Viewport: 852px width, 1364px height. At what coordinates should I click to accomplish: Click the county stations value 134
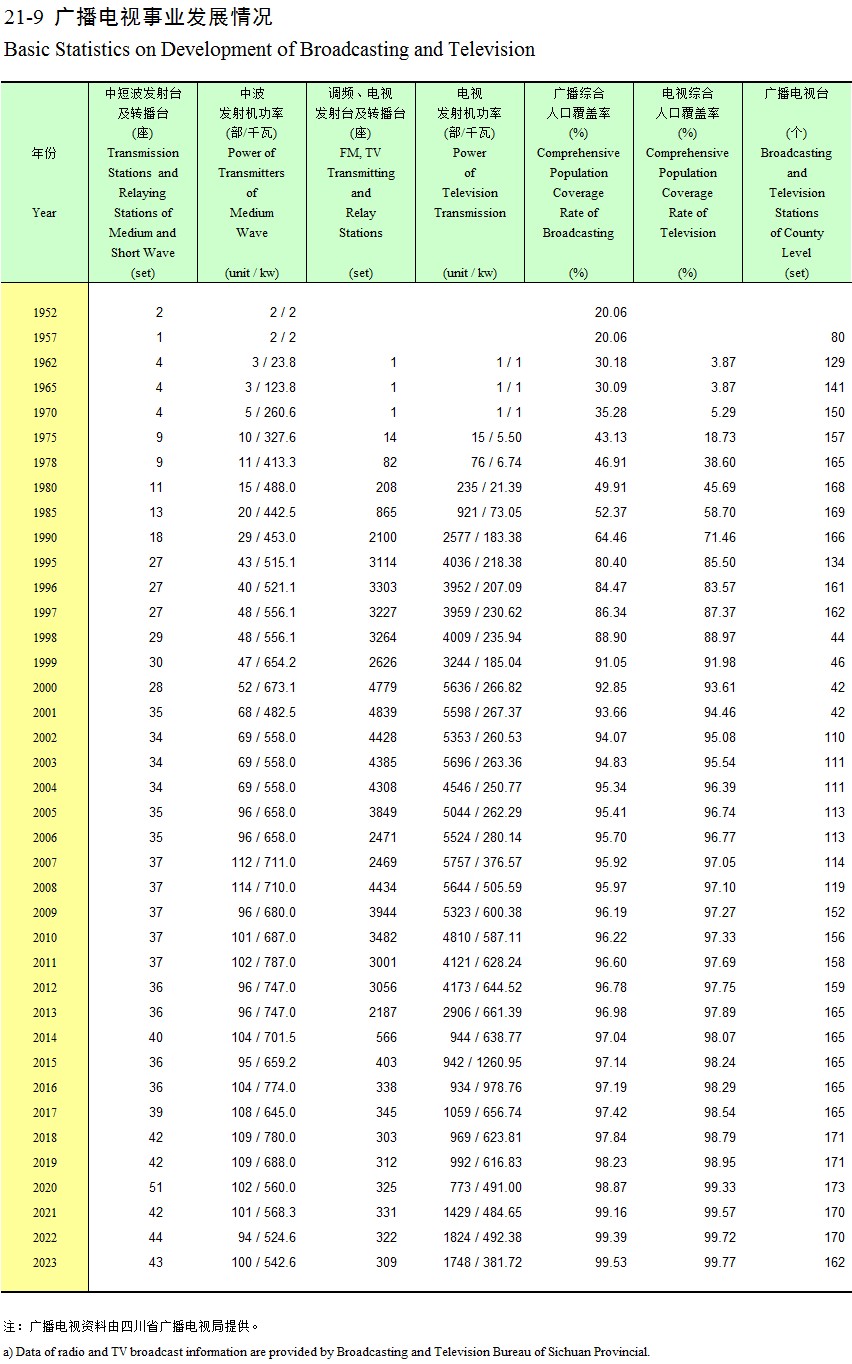(834, 563)
